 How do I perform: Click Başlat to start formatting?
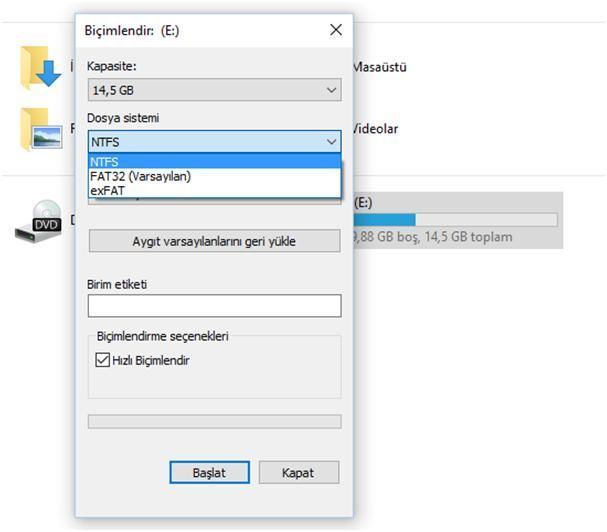click(x=209, y=472)
